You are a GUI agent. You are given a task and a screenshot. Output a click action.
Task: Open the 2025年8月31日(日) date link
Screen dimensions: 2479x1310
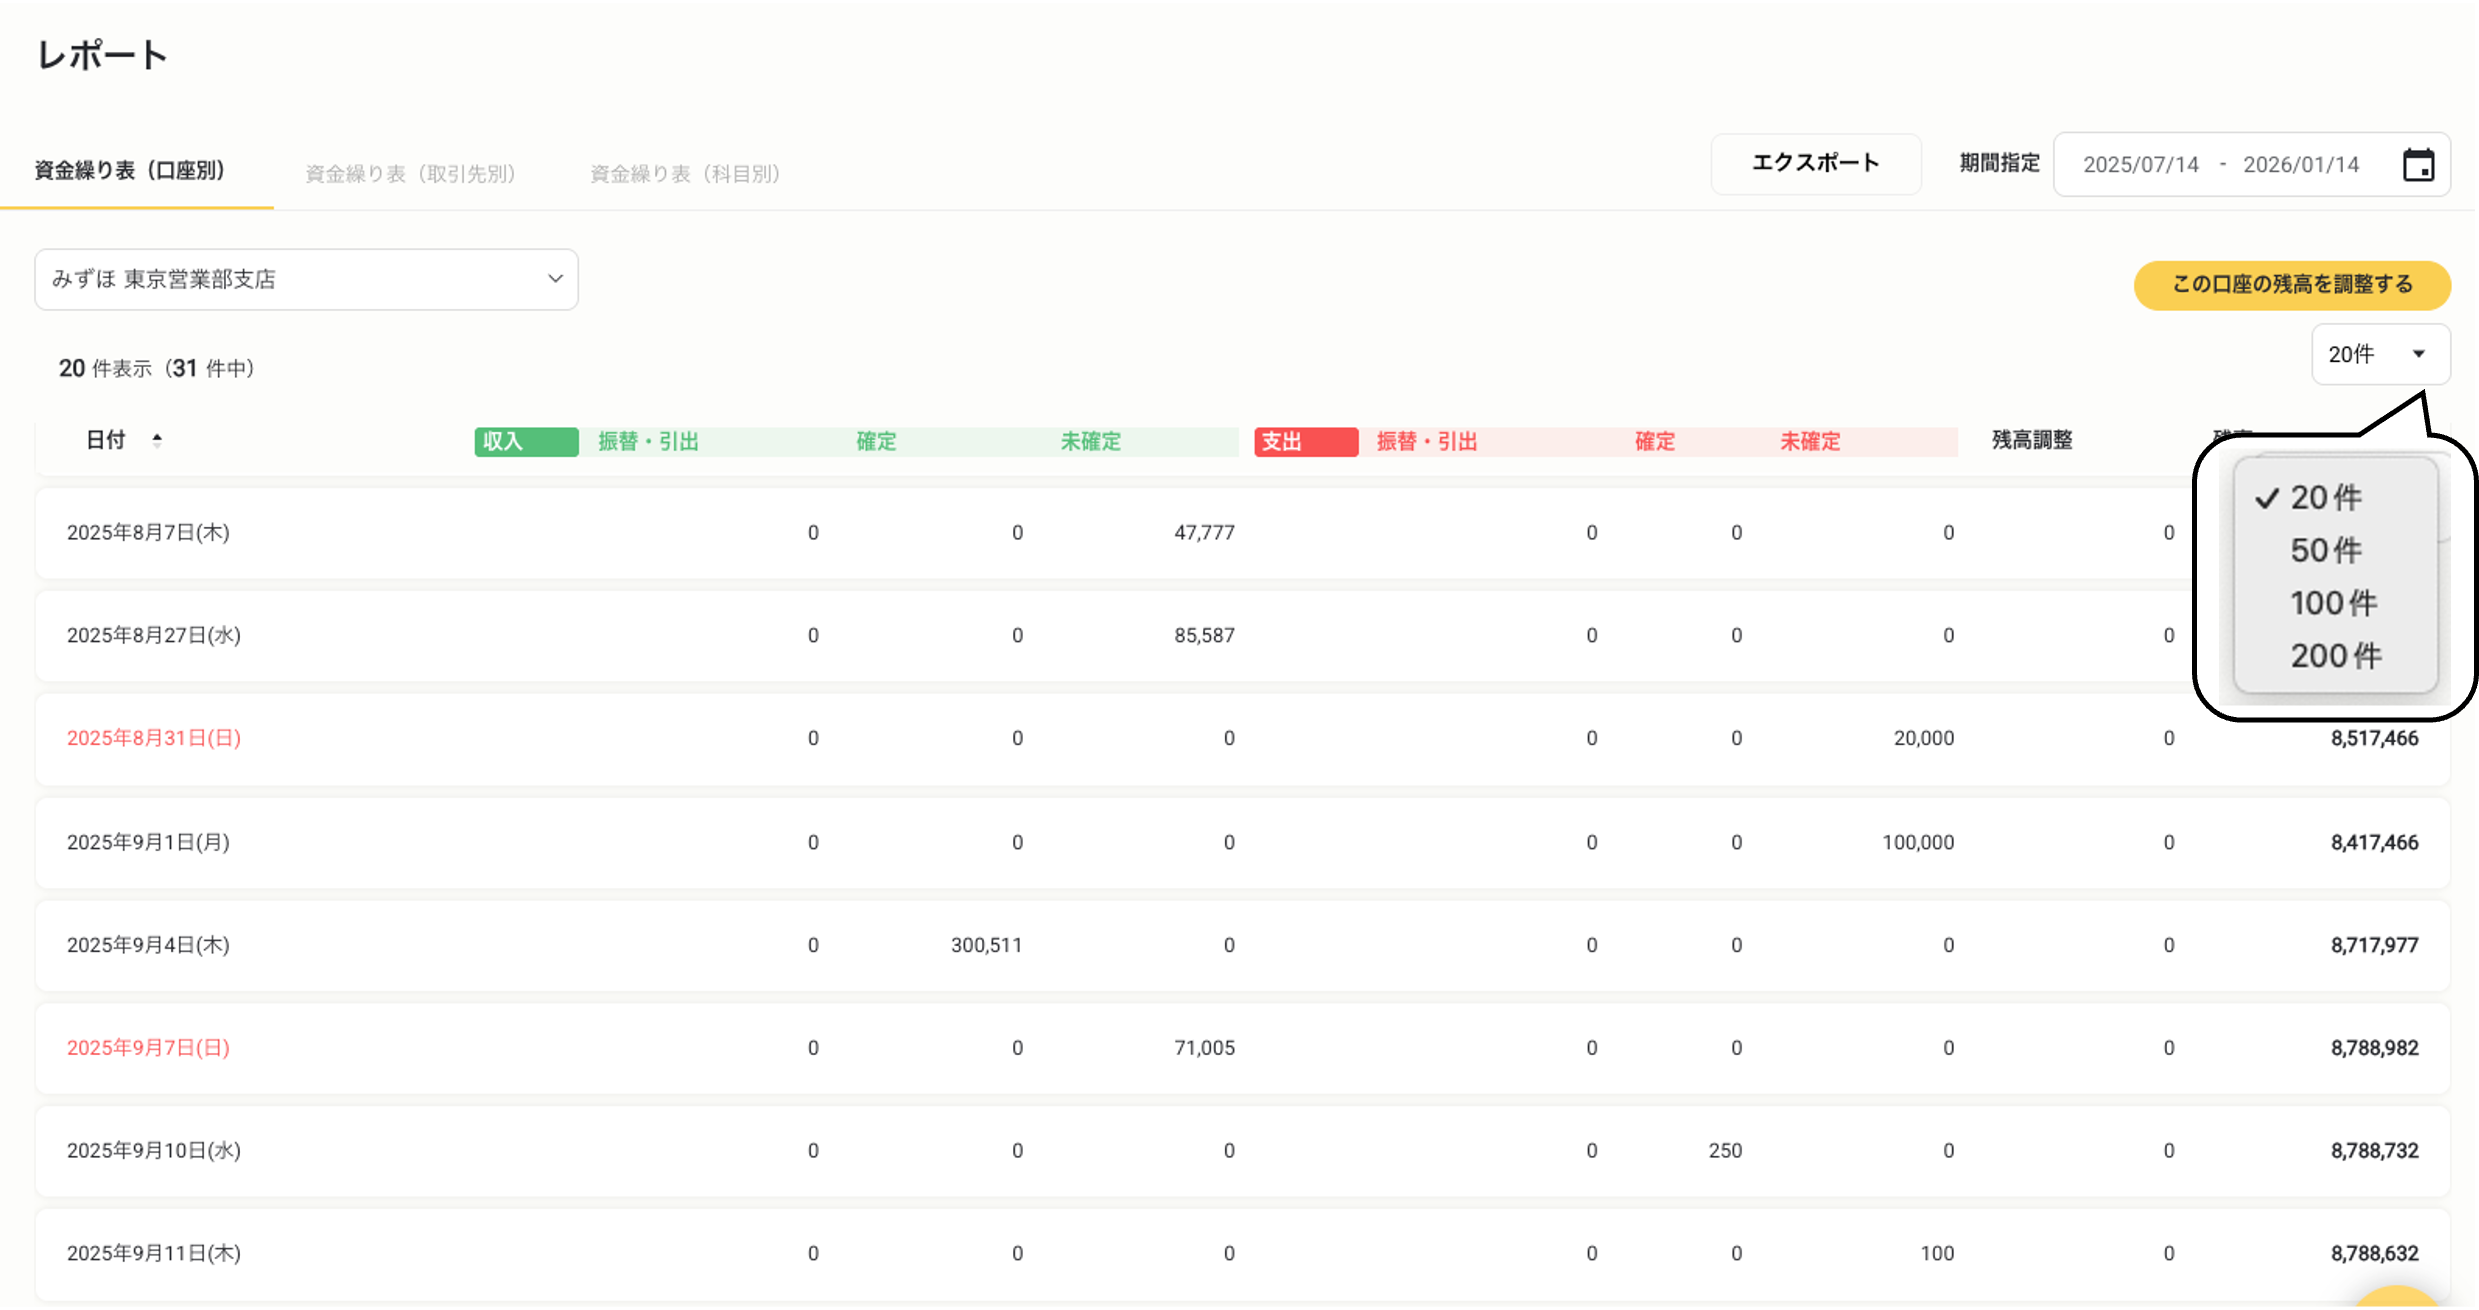(153, 737)
